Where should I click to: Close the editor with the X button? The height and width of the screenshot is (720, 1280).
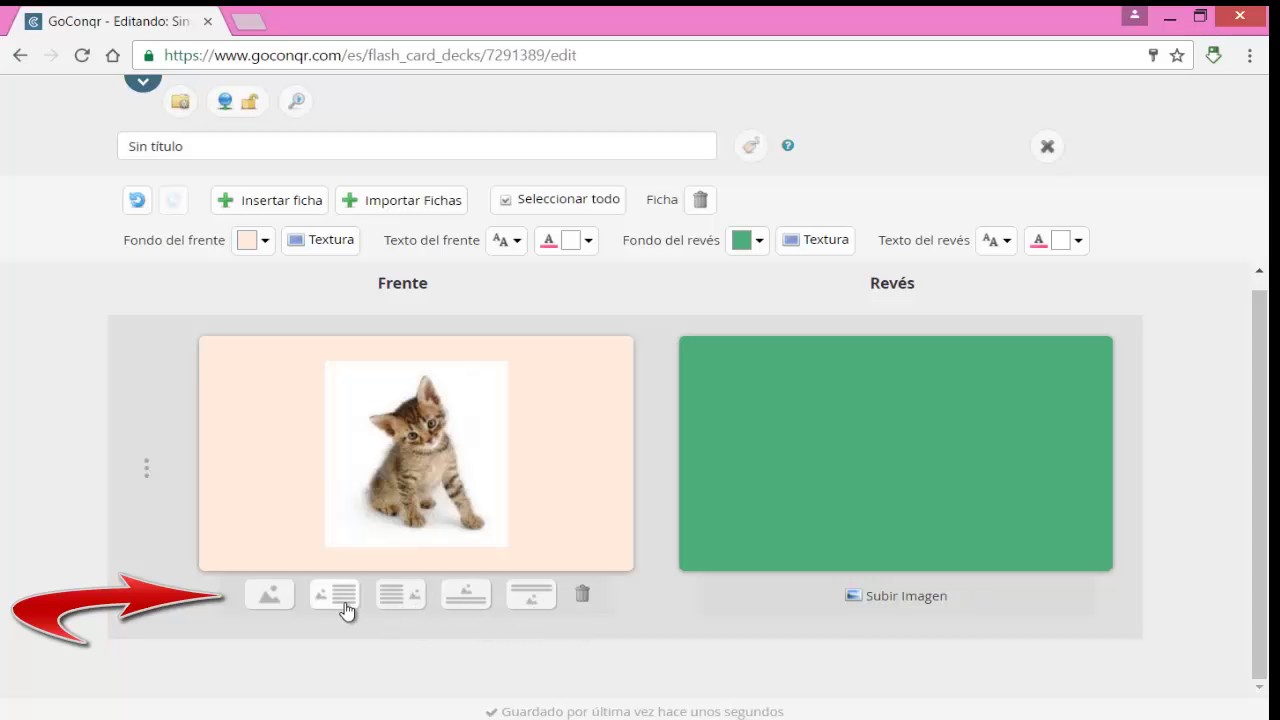tap(1047, 146)
